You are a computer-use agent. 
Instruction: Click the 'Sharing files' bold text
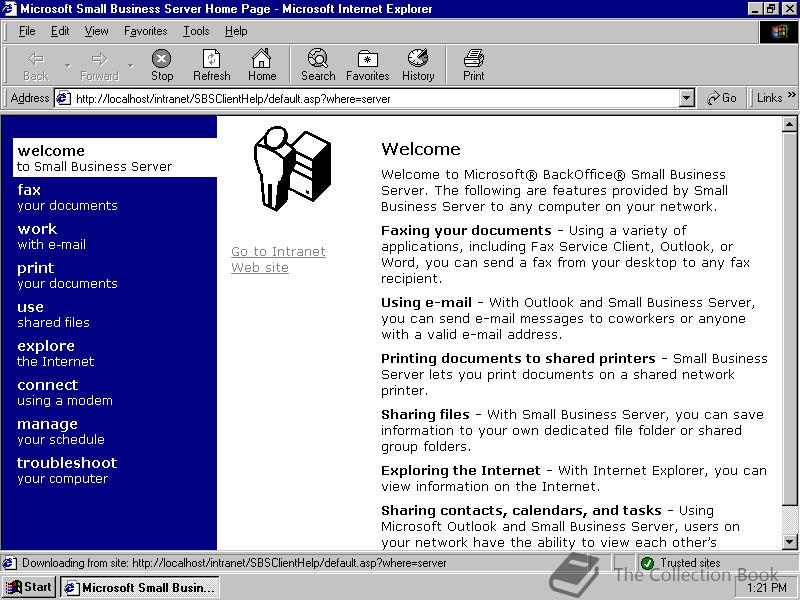click(x=425, y=414)
